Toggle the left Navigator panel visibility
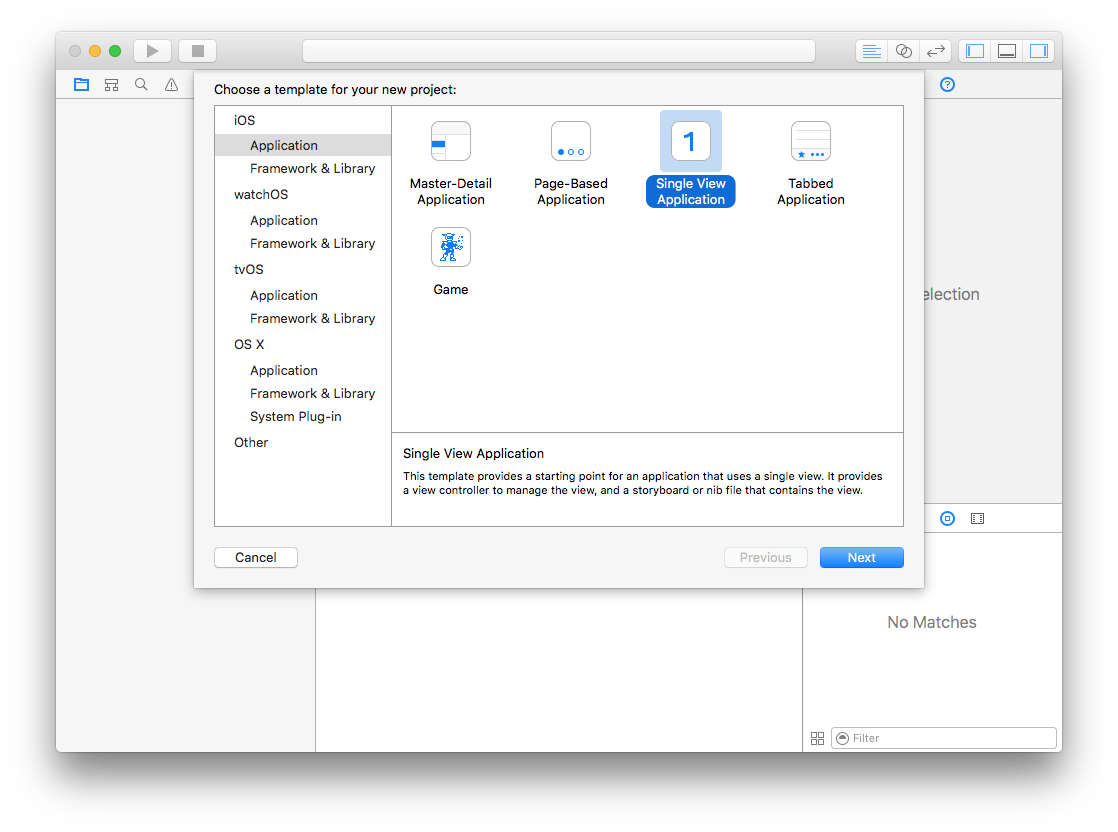Image resolution: width=1118 pixels, height=832 pixels. 975,51
